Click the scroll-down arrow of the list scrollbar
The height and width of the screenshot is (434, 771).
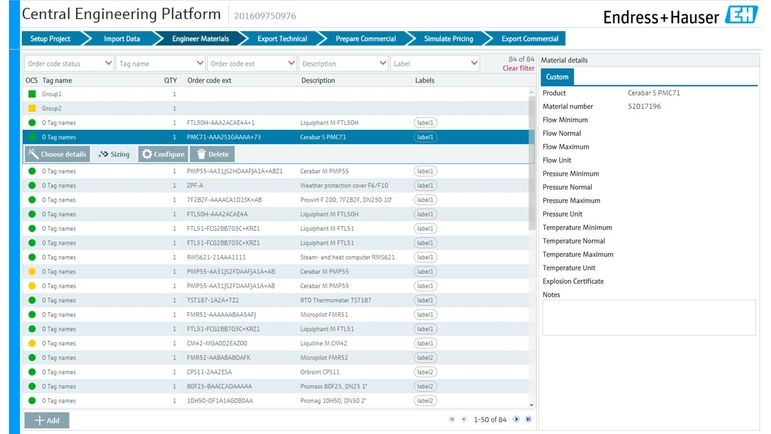pyautogui.click(x=532, y=405)
